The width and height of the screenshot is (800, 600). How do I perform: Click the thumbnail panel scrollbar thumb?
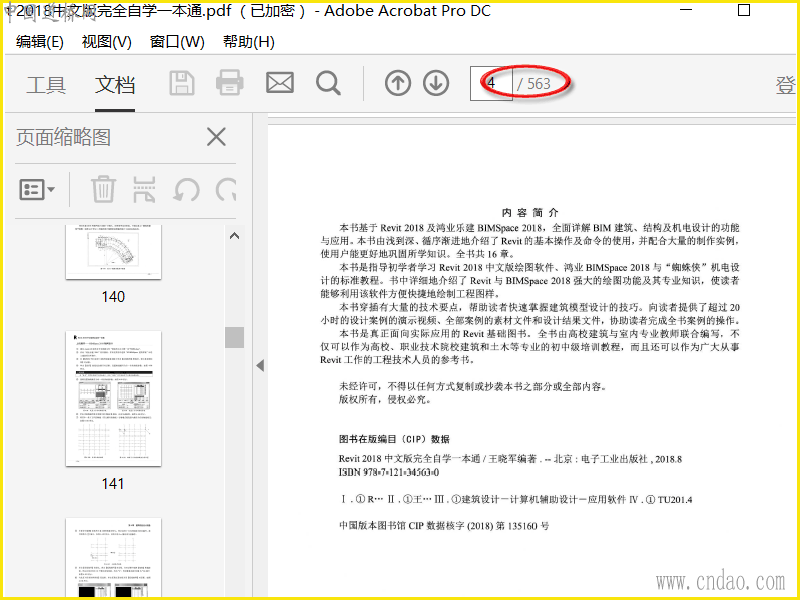point(234,337)
